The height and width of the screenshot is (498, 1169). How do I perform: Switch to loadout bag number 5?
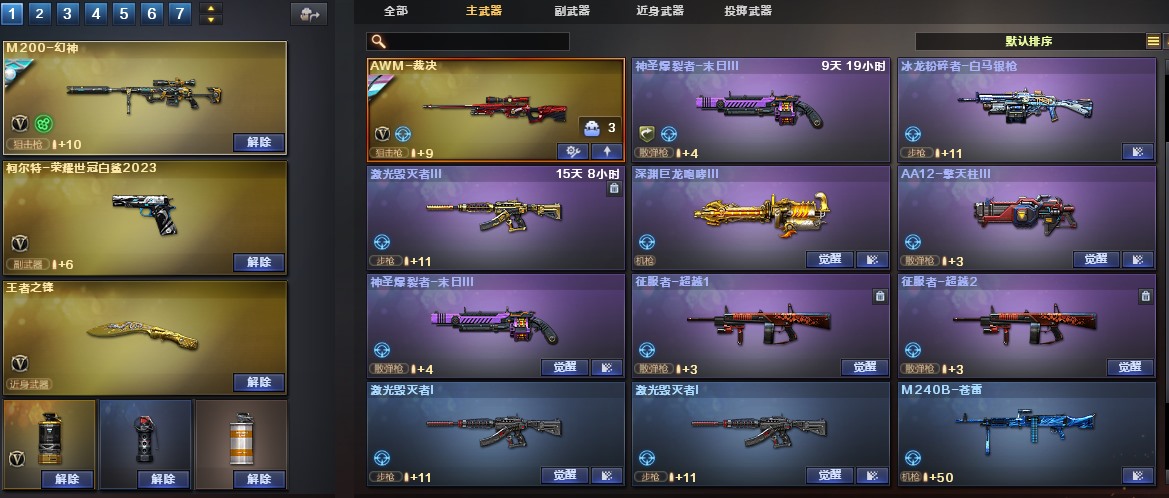tap(124, 13)
